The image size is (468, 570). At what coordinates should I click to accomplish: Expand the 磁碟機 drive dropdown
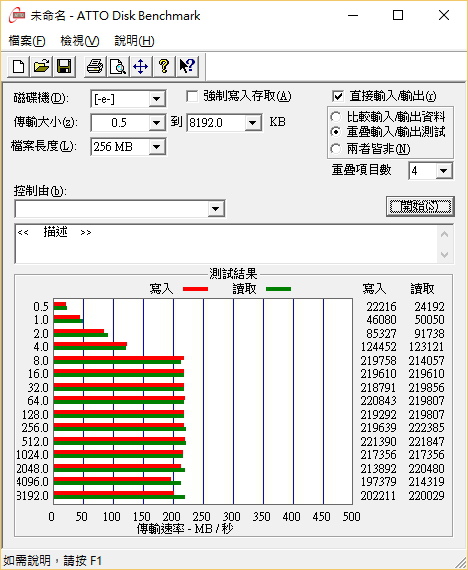click(157, 99)
